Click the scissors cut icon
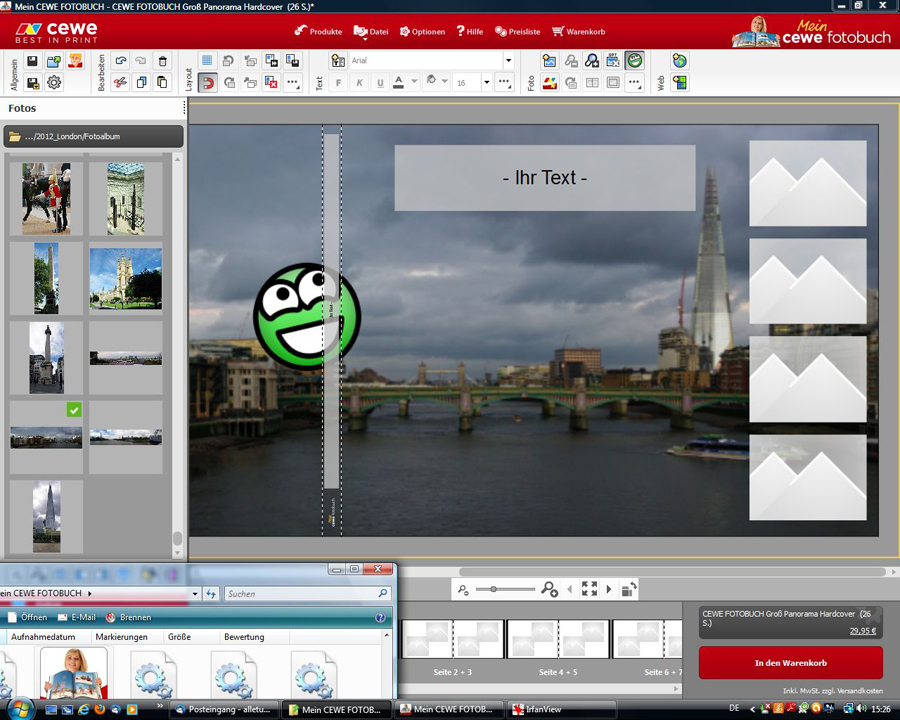This screenshot has width=900, height=720. coord(120,83)
